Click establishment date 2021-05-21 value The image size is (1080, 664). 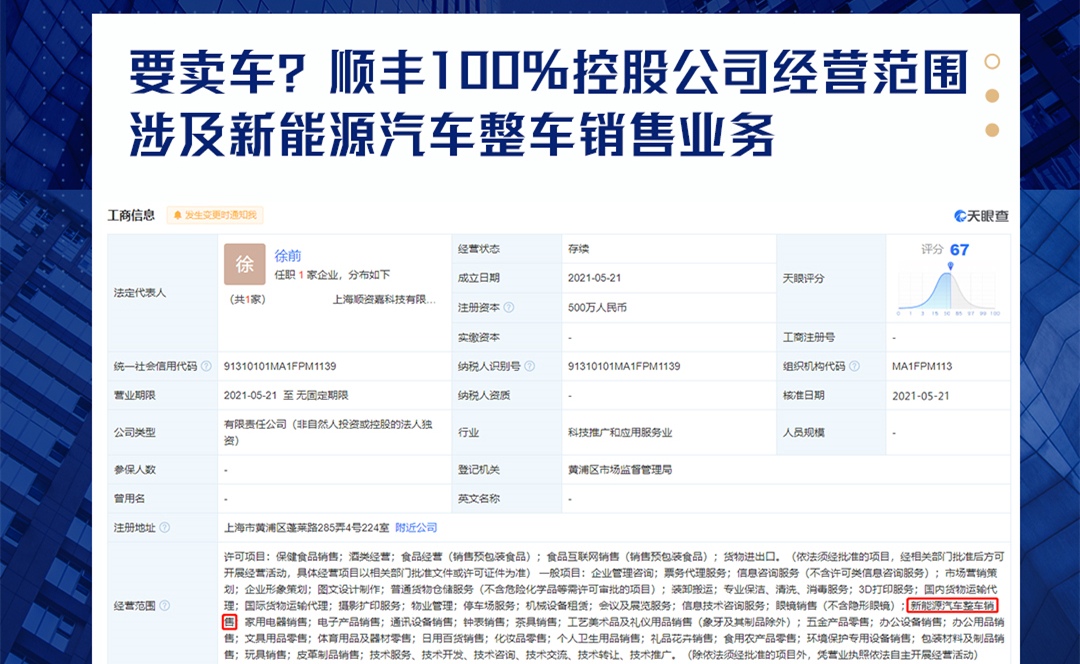pos(594,278)
